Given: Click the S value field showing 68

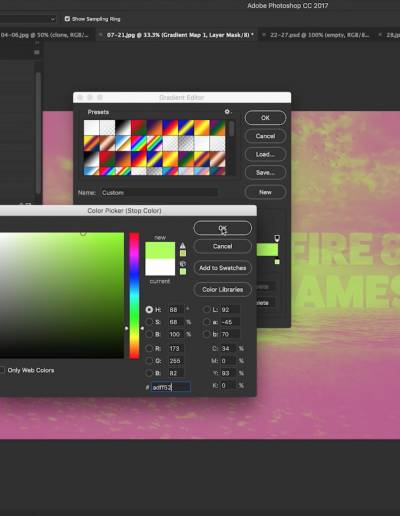Looking at the screenshot, I should (x=176, y=322).
